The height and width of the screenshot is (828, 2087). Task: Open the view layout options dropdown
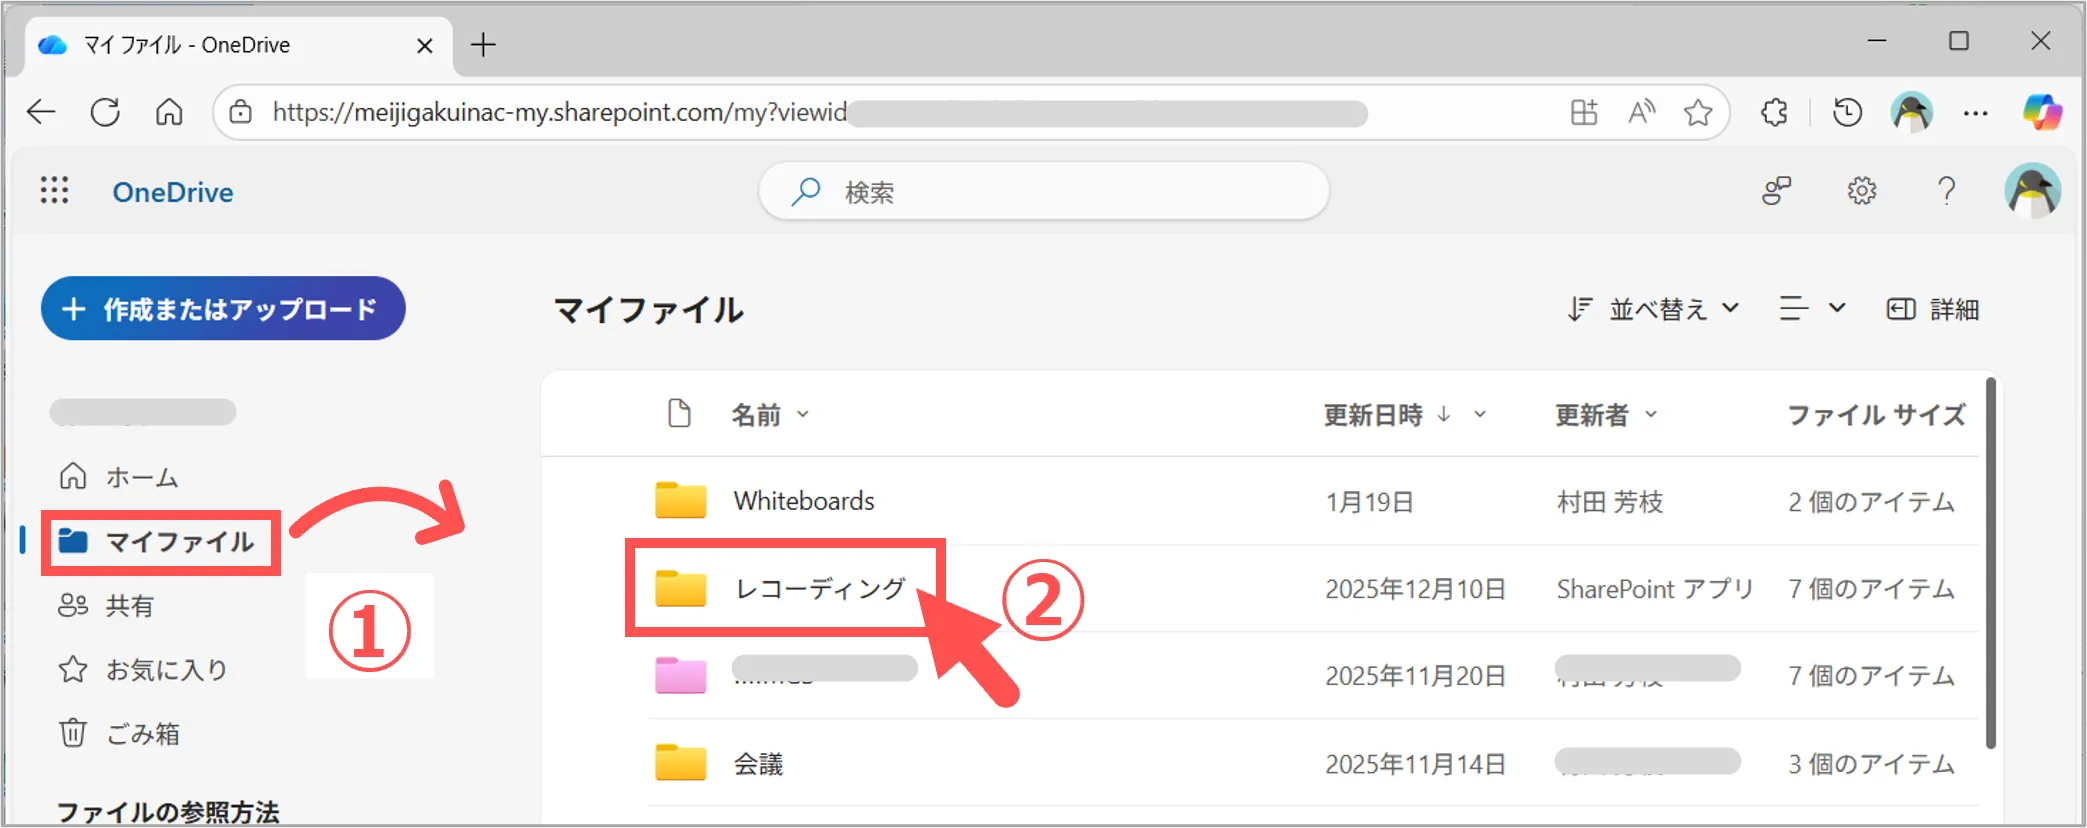(x=1811, y=309)
